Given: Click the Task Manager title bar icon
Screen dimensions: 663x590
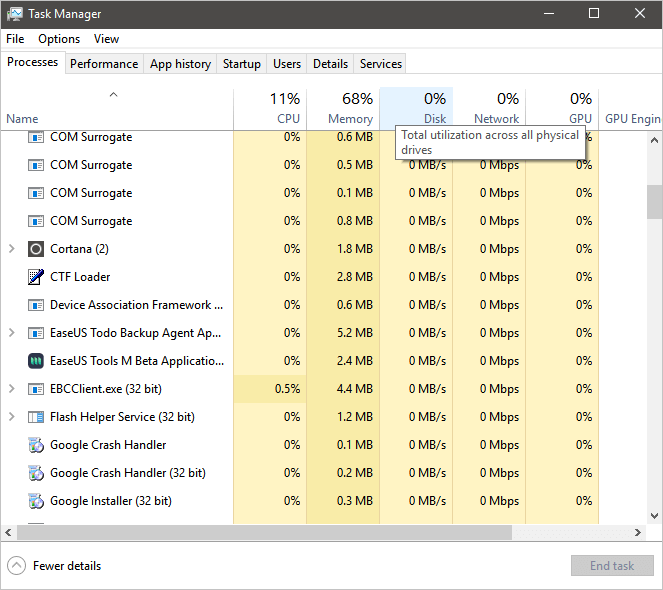Looking at the screenshot, I should [x=15, y=14].
